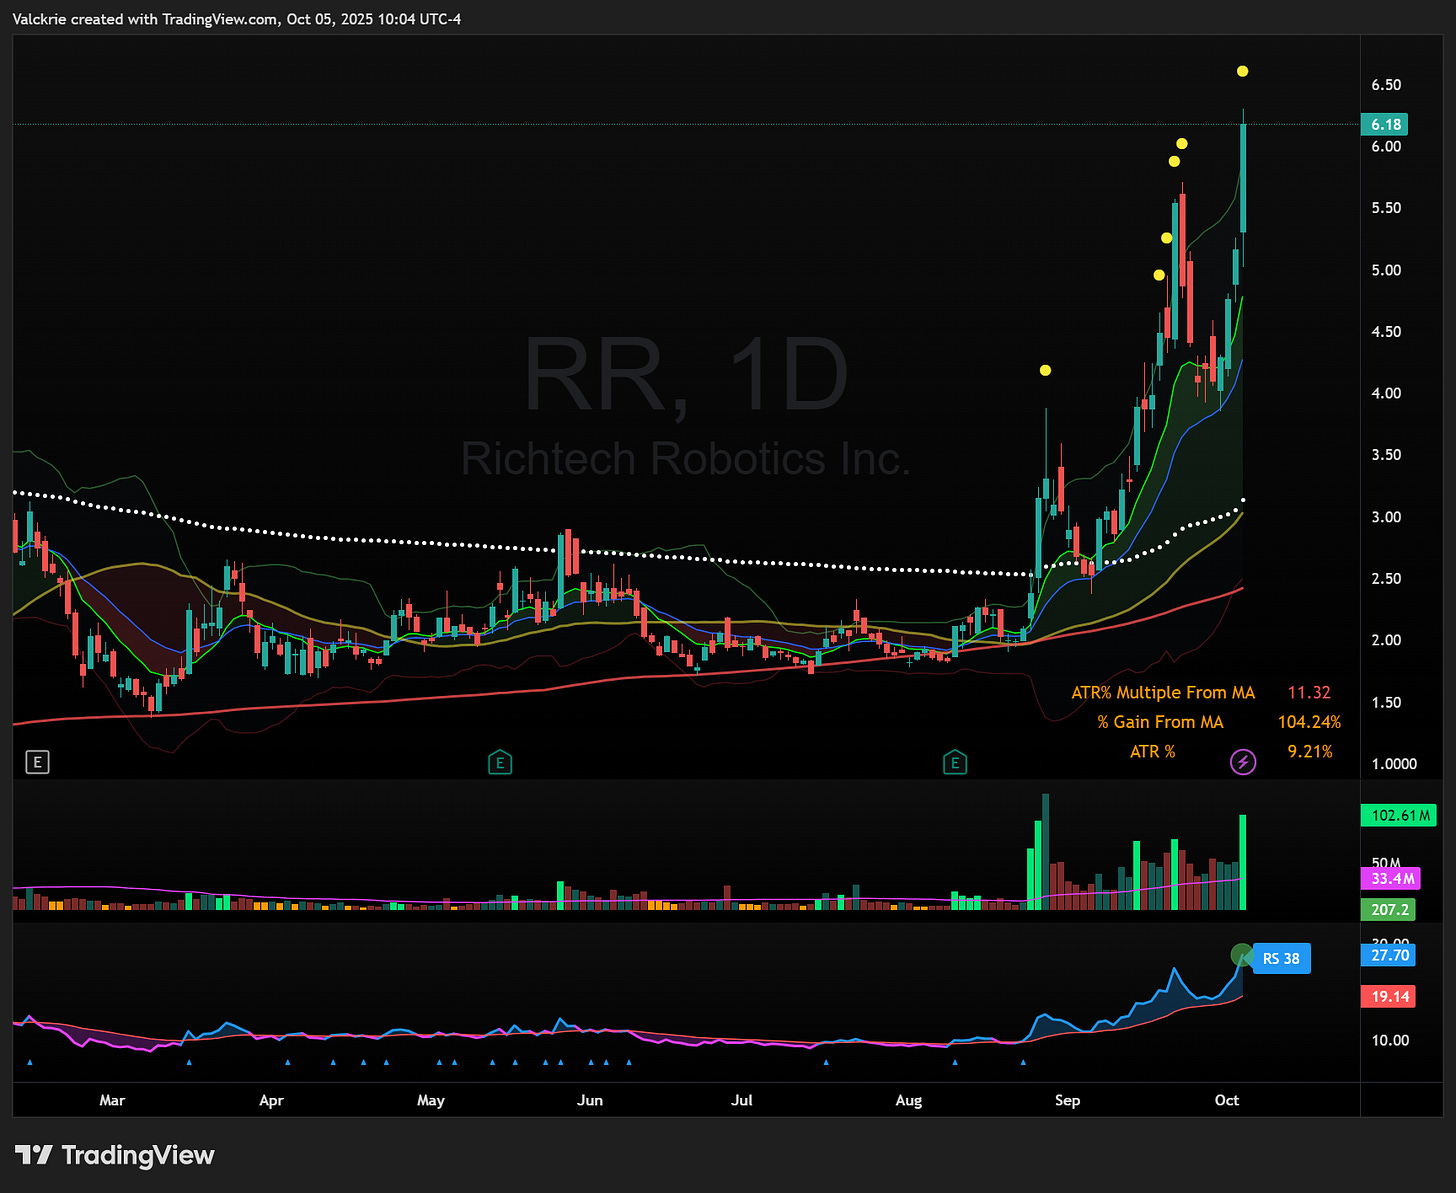1456x1193 pixels.
Task: Click the Aug label on time axis
Action: coord(908,1100)
